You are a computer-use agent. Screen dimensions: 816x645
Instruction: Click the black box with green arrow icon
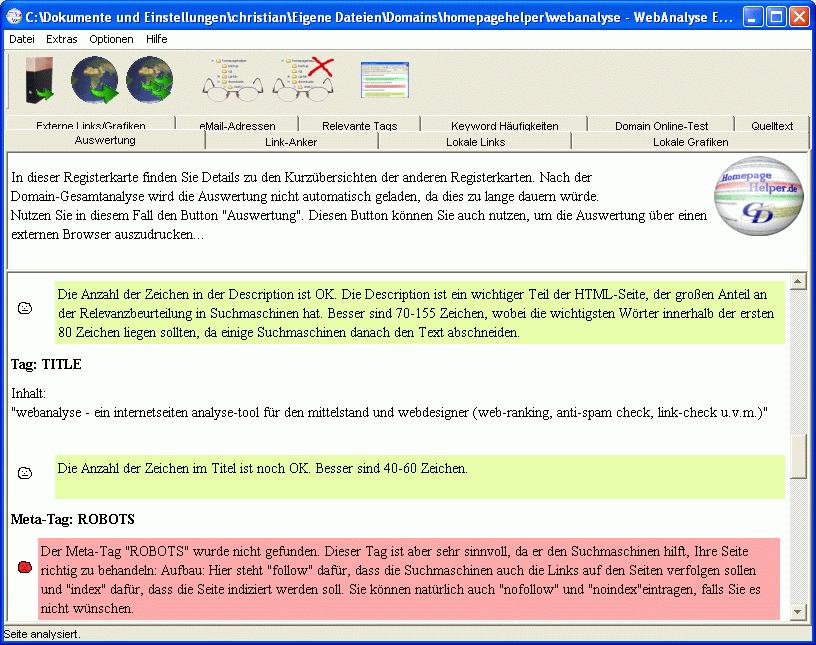click(40, 82)
